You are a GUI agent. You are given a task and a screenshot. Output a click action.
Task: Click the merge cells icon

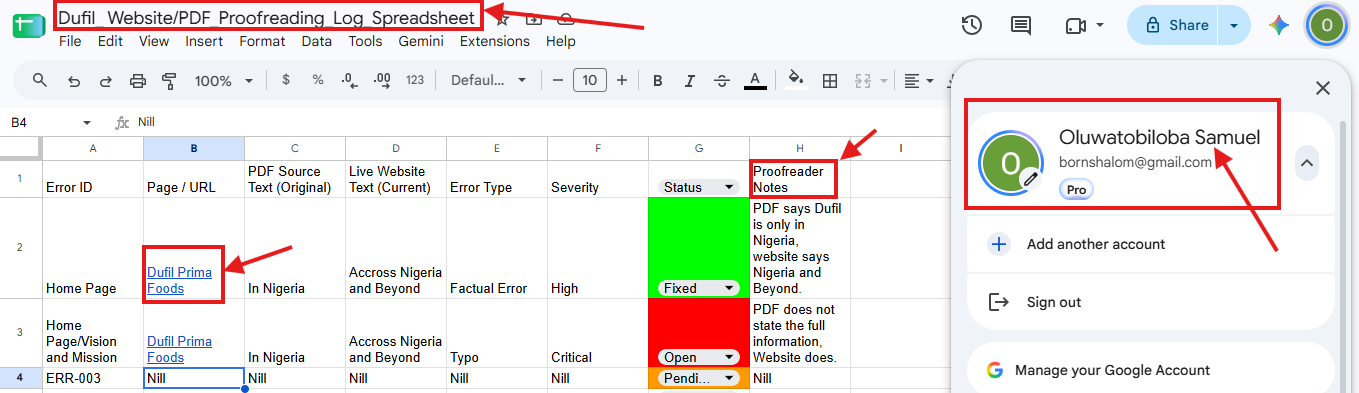coord(862,80)
